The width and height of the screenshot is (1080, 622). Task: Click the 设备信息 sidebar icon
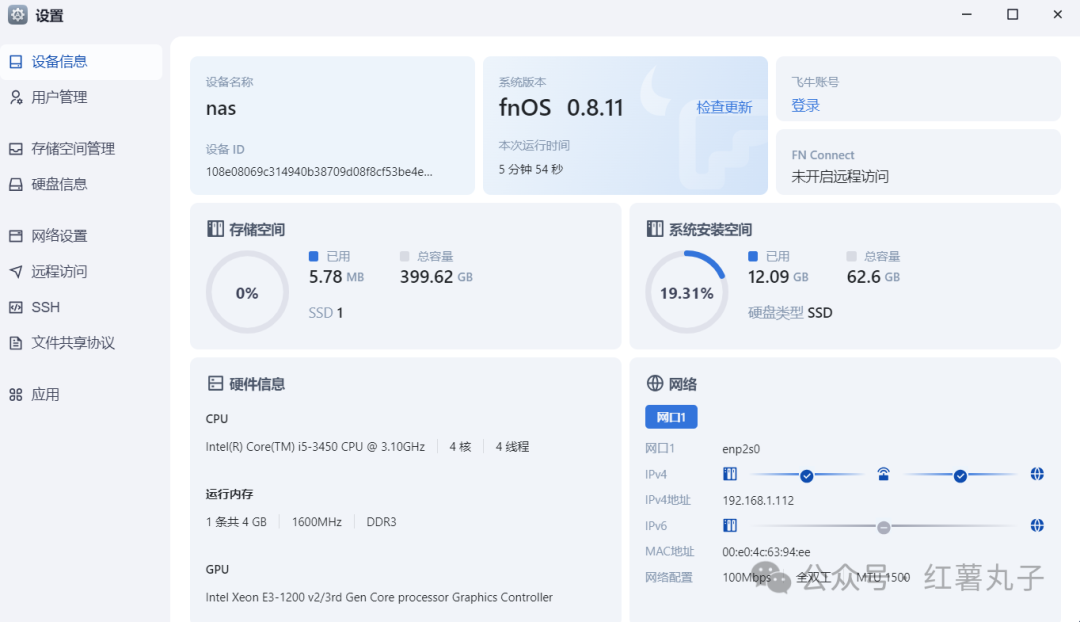(x=16, y=62)
